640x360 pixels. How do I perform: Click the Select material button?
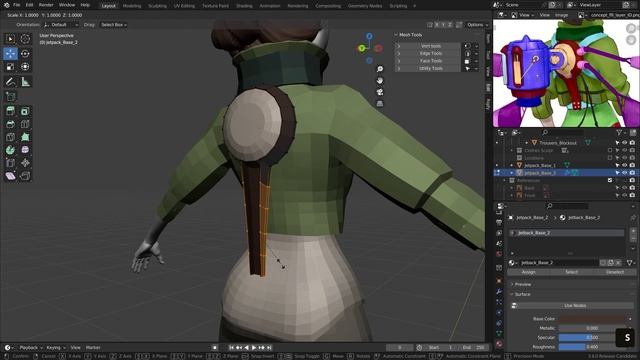pyautogui.click(x=571, y=272)
